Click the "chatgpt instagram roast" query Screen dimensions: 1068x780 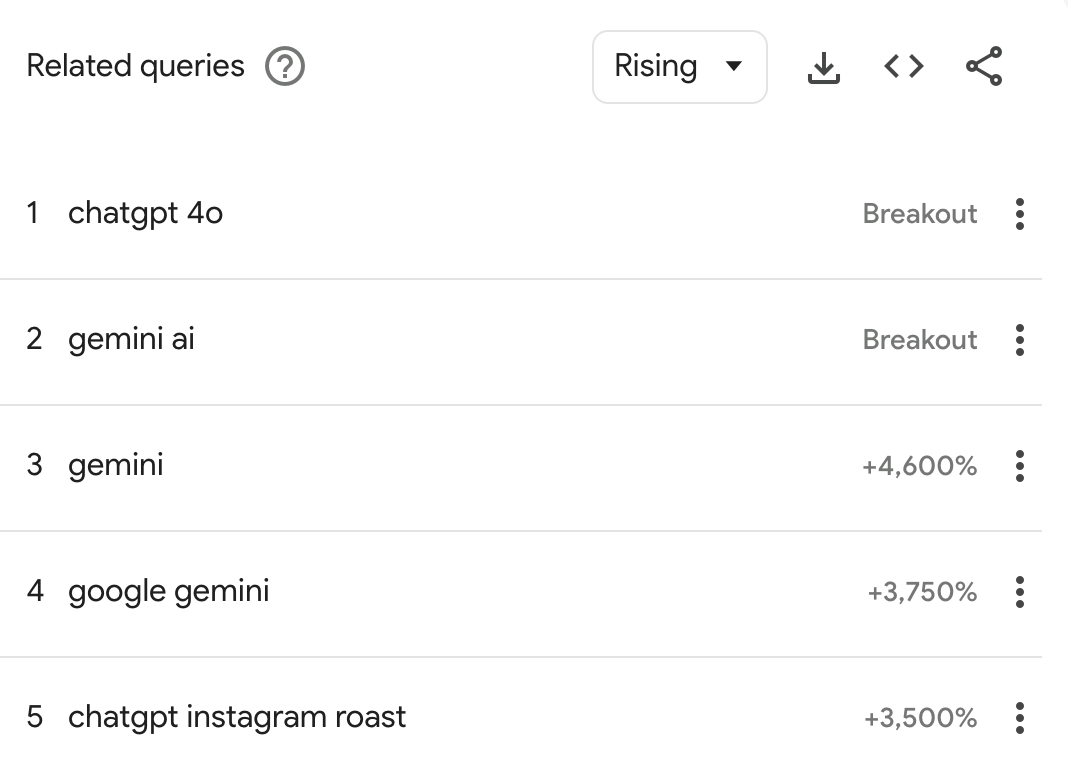pos(236,717)
